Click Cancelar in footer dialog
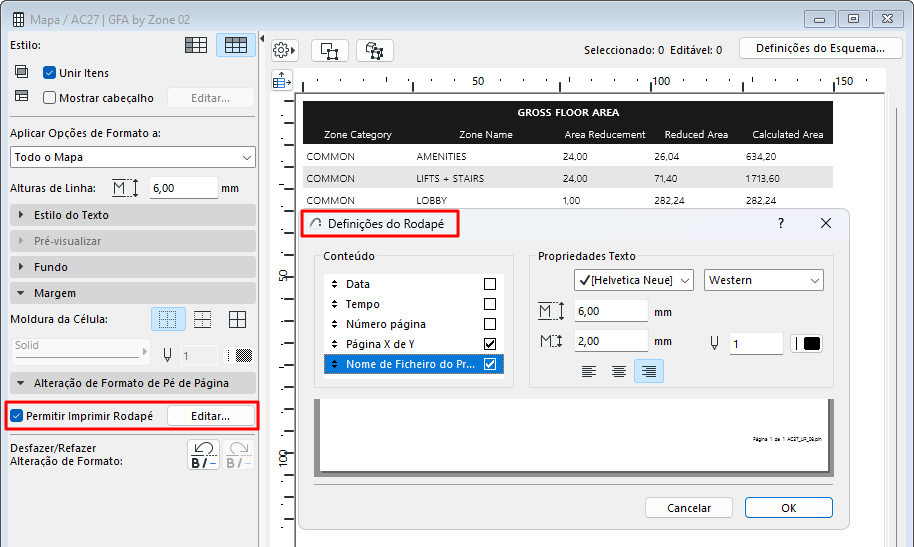914x547 pixels. click(689, 507)
